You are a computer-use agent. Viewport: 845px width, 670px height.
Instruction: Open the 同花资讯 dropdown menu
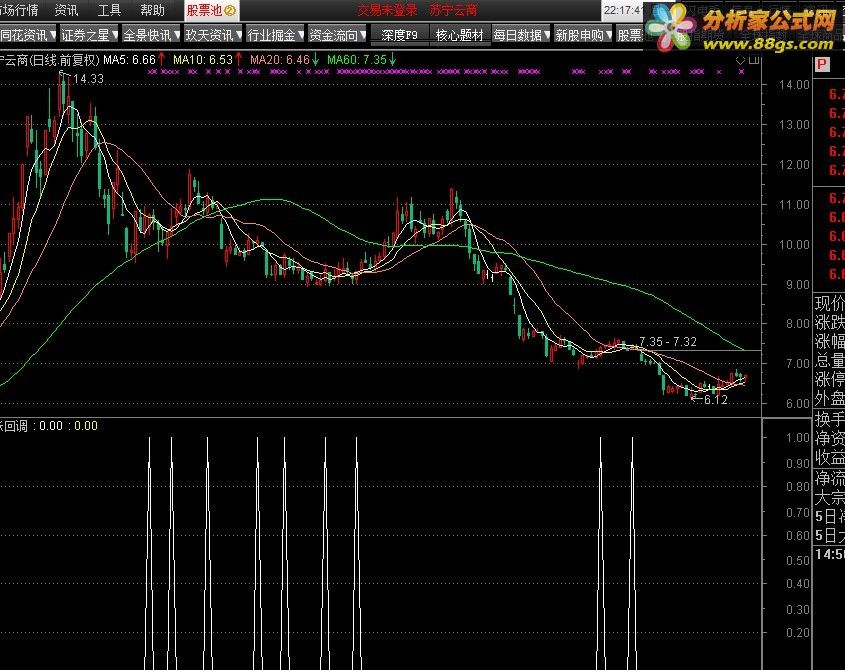(28, 35)
